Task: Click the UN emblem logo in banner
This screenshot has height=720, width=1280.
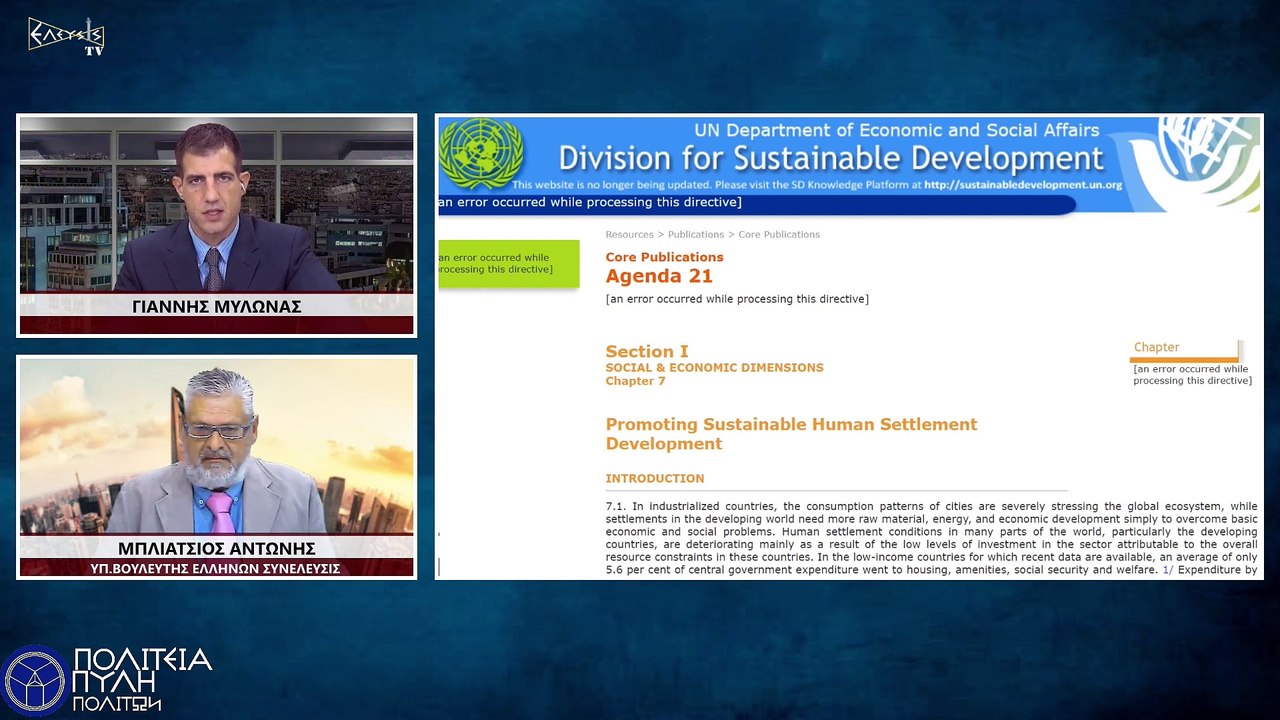Action: coord(481,154)
